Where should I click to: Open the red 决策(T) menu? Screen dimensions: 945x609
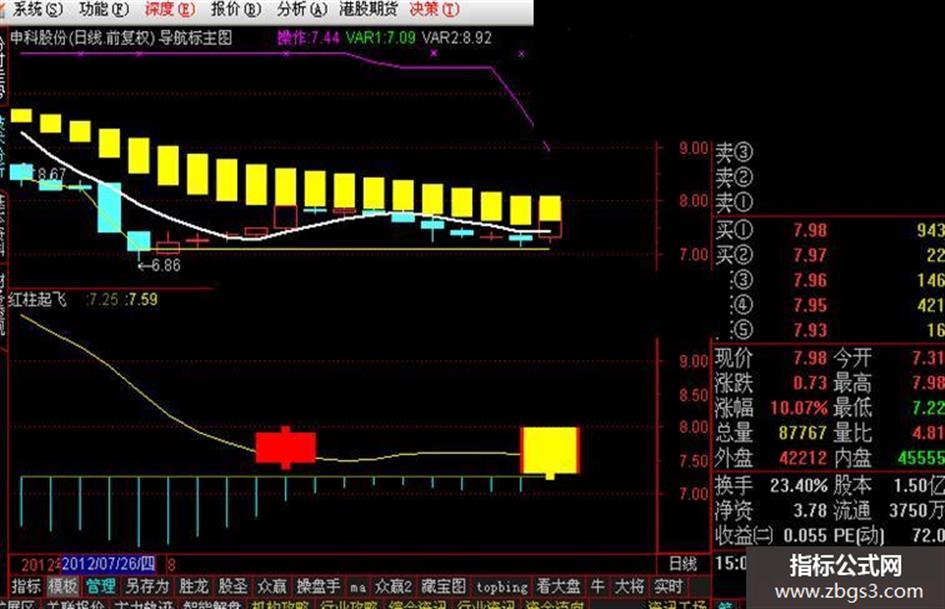pyautogui.click(x=435, y=10)
